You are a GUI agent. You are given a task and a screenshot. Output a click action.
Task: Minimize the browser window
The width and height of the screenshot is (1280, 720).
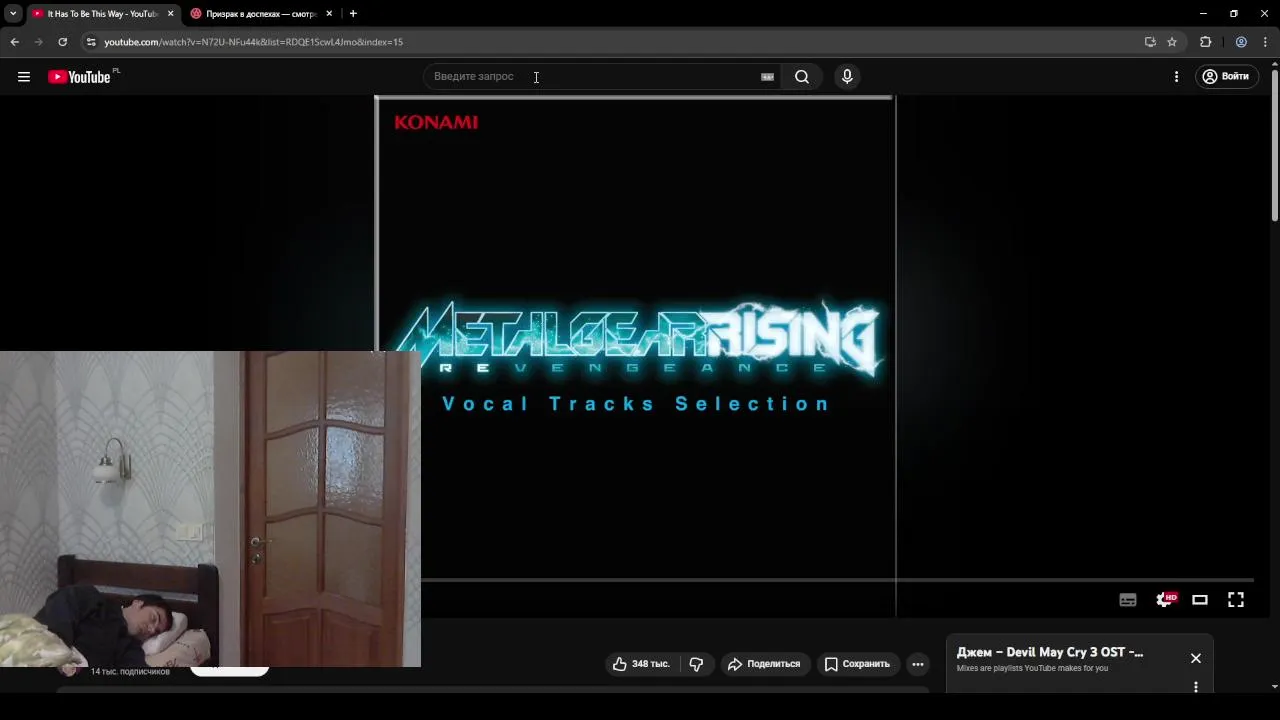pos(1203,14)
